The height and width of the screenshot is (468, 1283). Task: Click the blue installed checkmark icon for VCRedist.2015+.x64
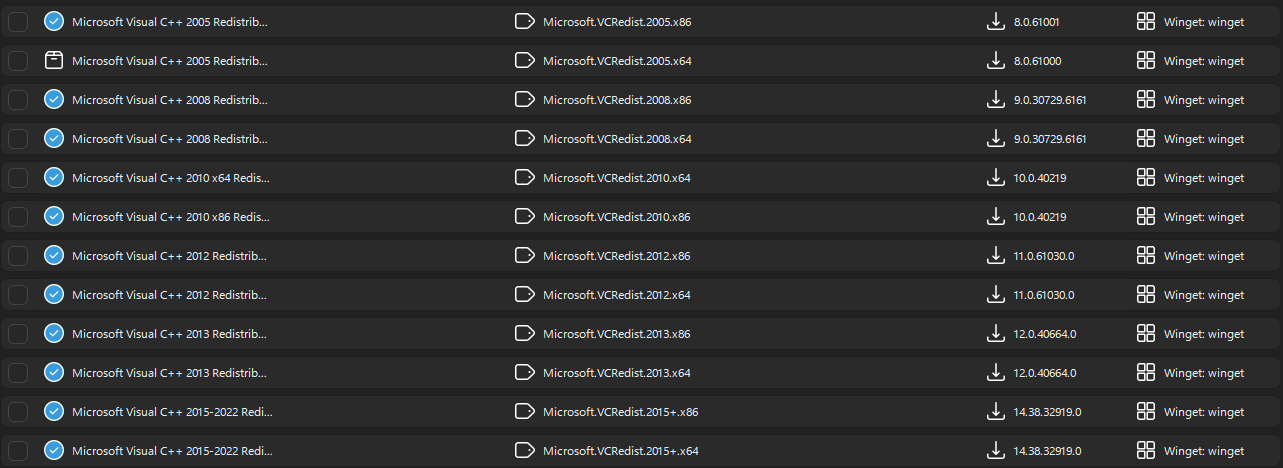[54, 451]
